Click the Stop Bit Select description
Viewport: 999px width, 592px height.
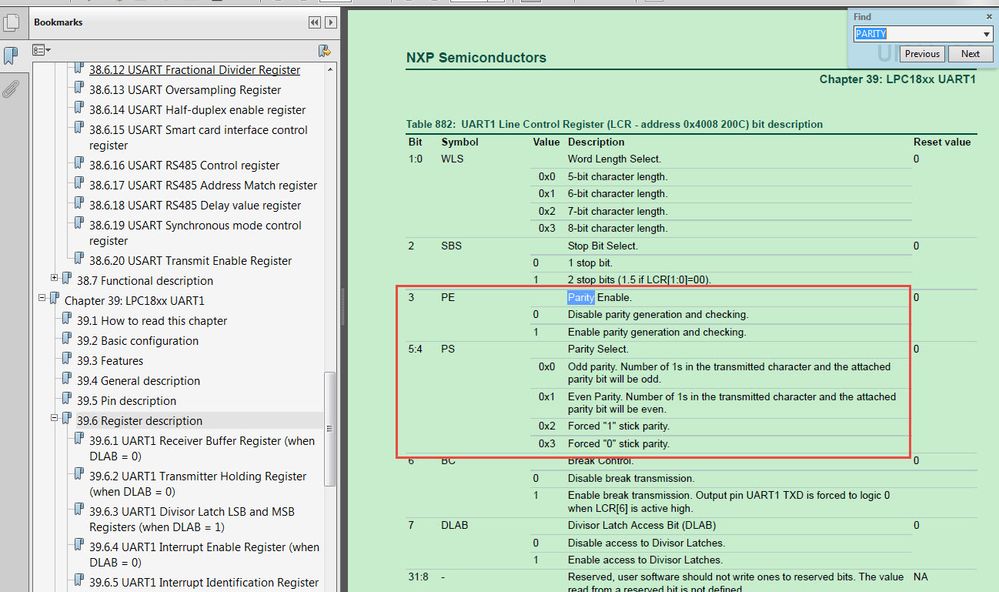tap(602, 246)
